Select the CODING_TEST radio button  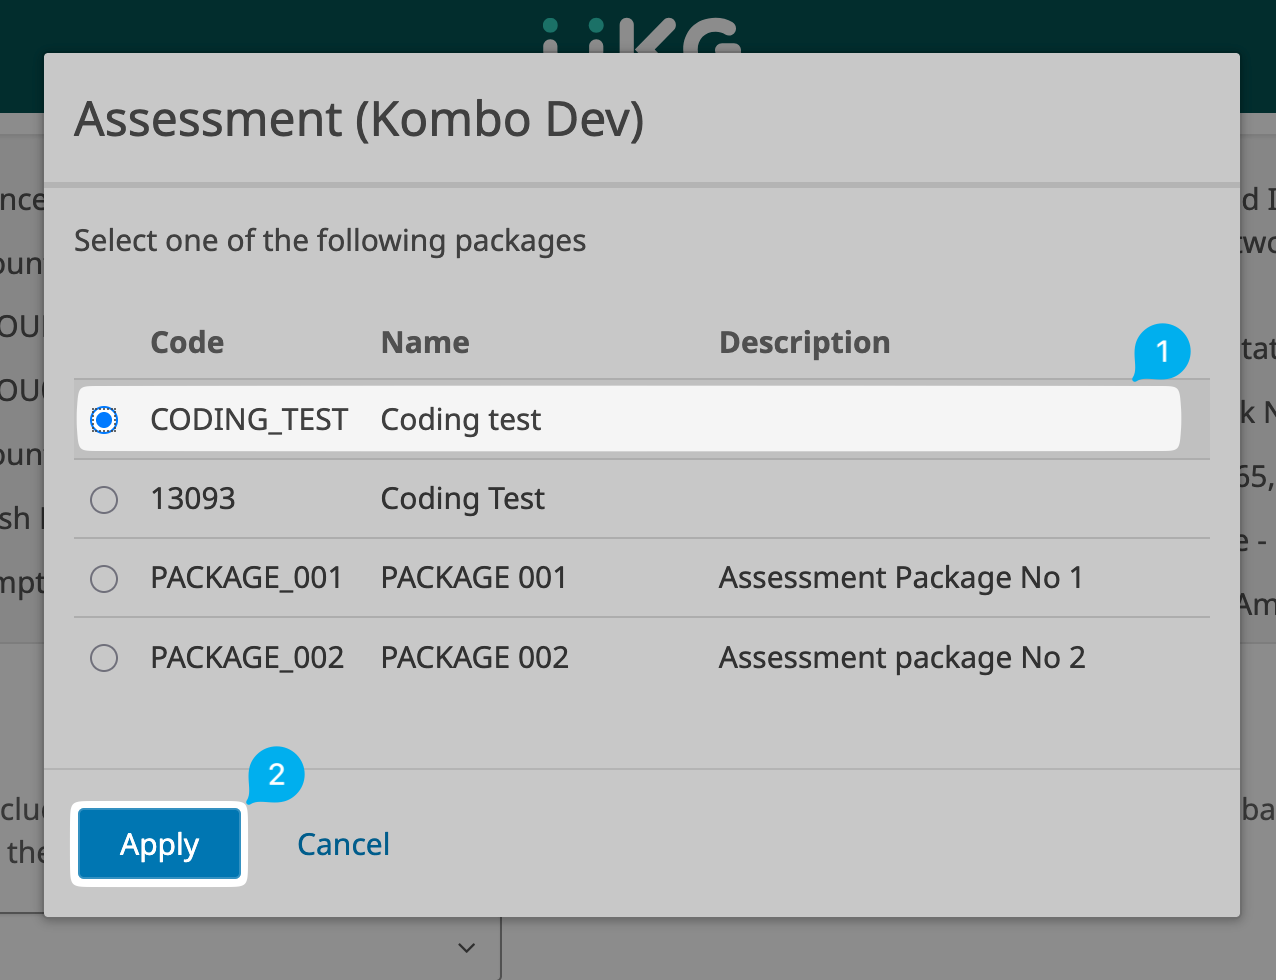(x=104, y=420)
